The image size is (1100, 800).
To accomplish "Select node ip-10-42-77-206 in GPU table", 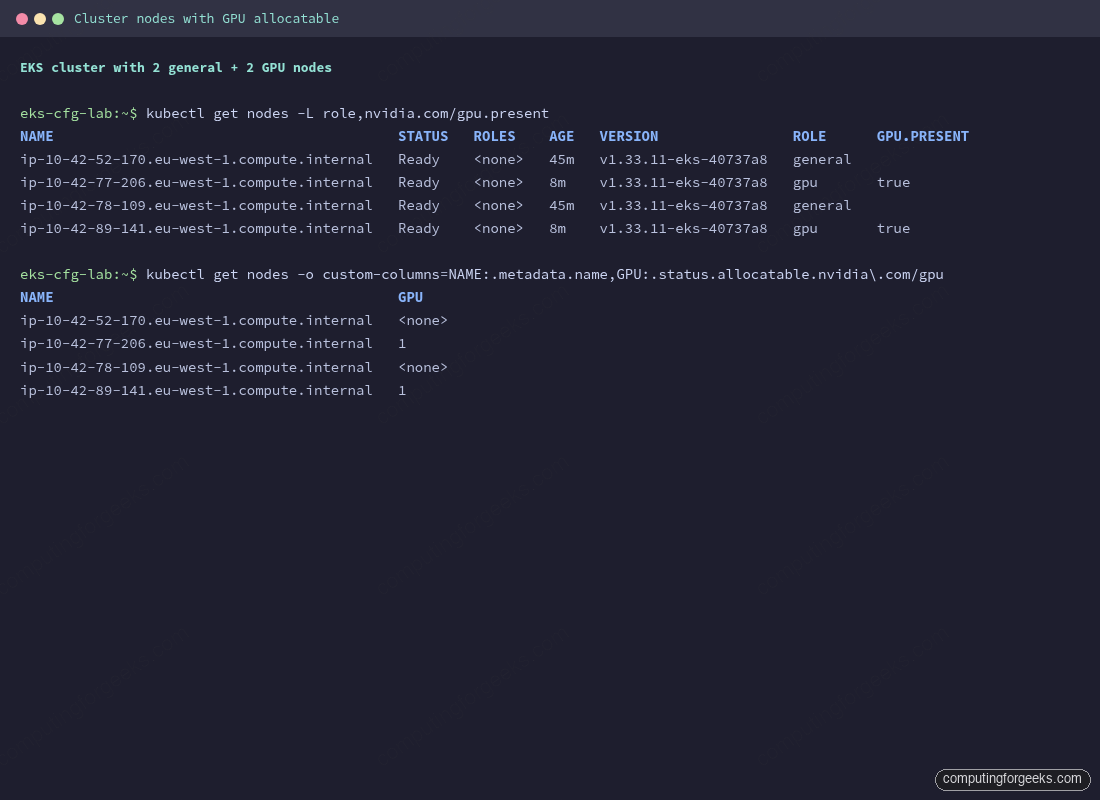I will coord(196,344).
